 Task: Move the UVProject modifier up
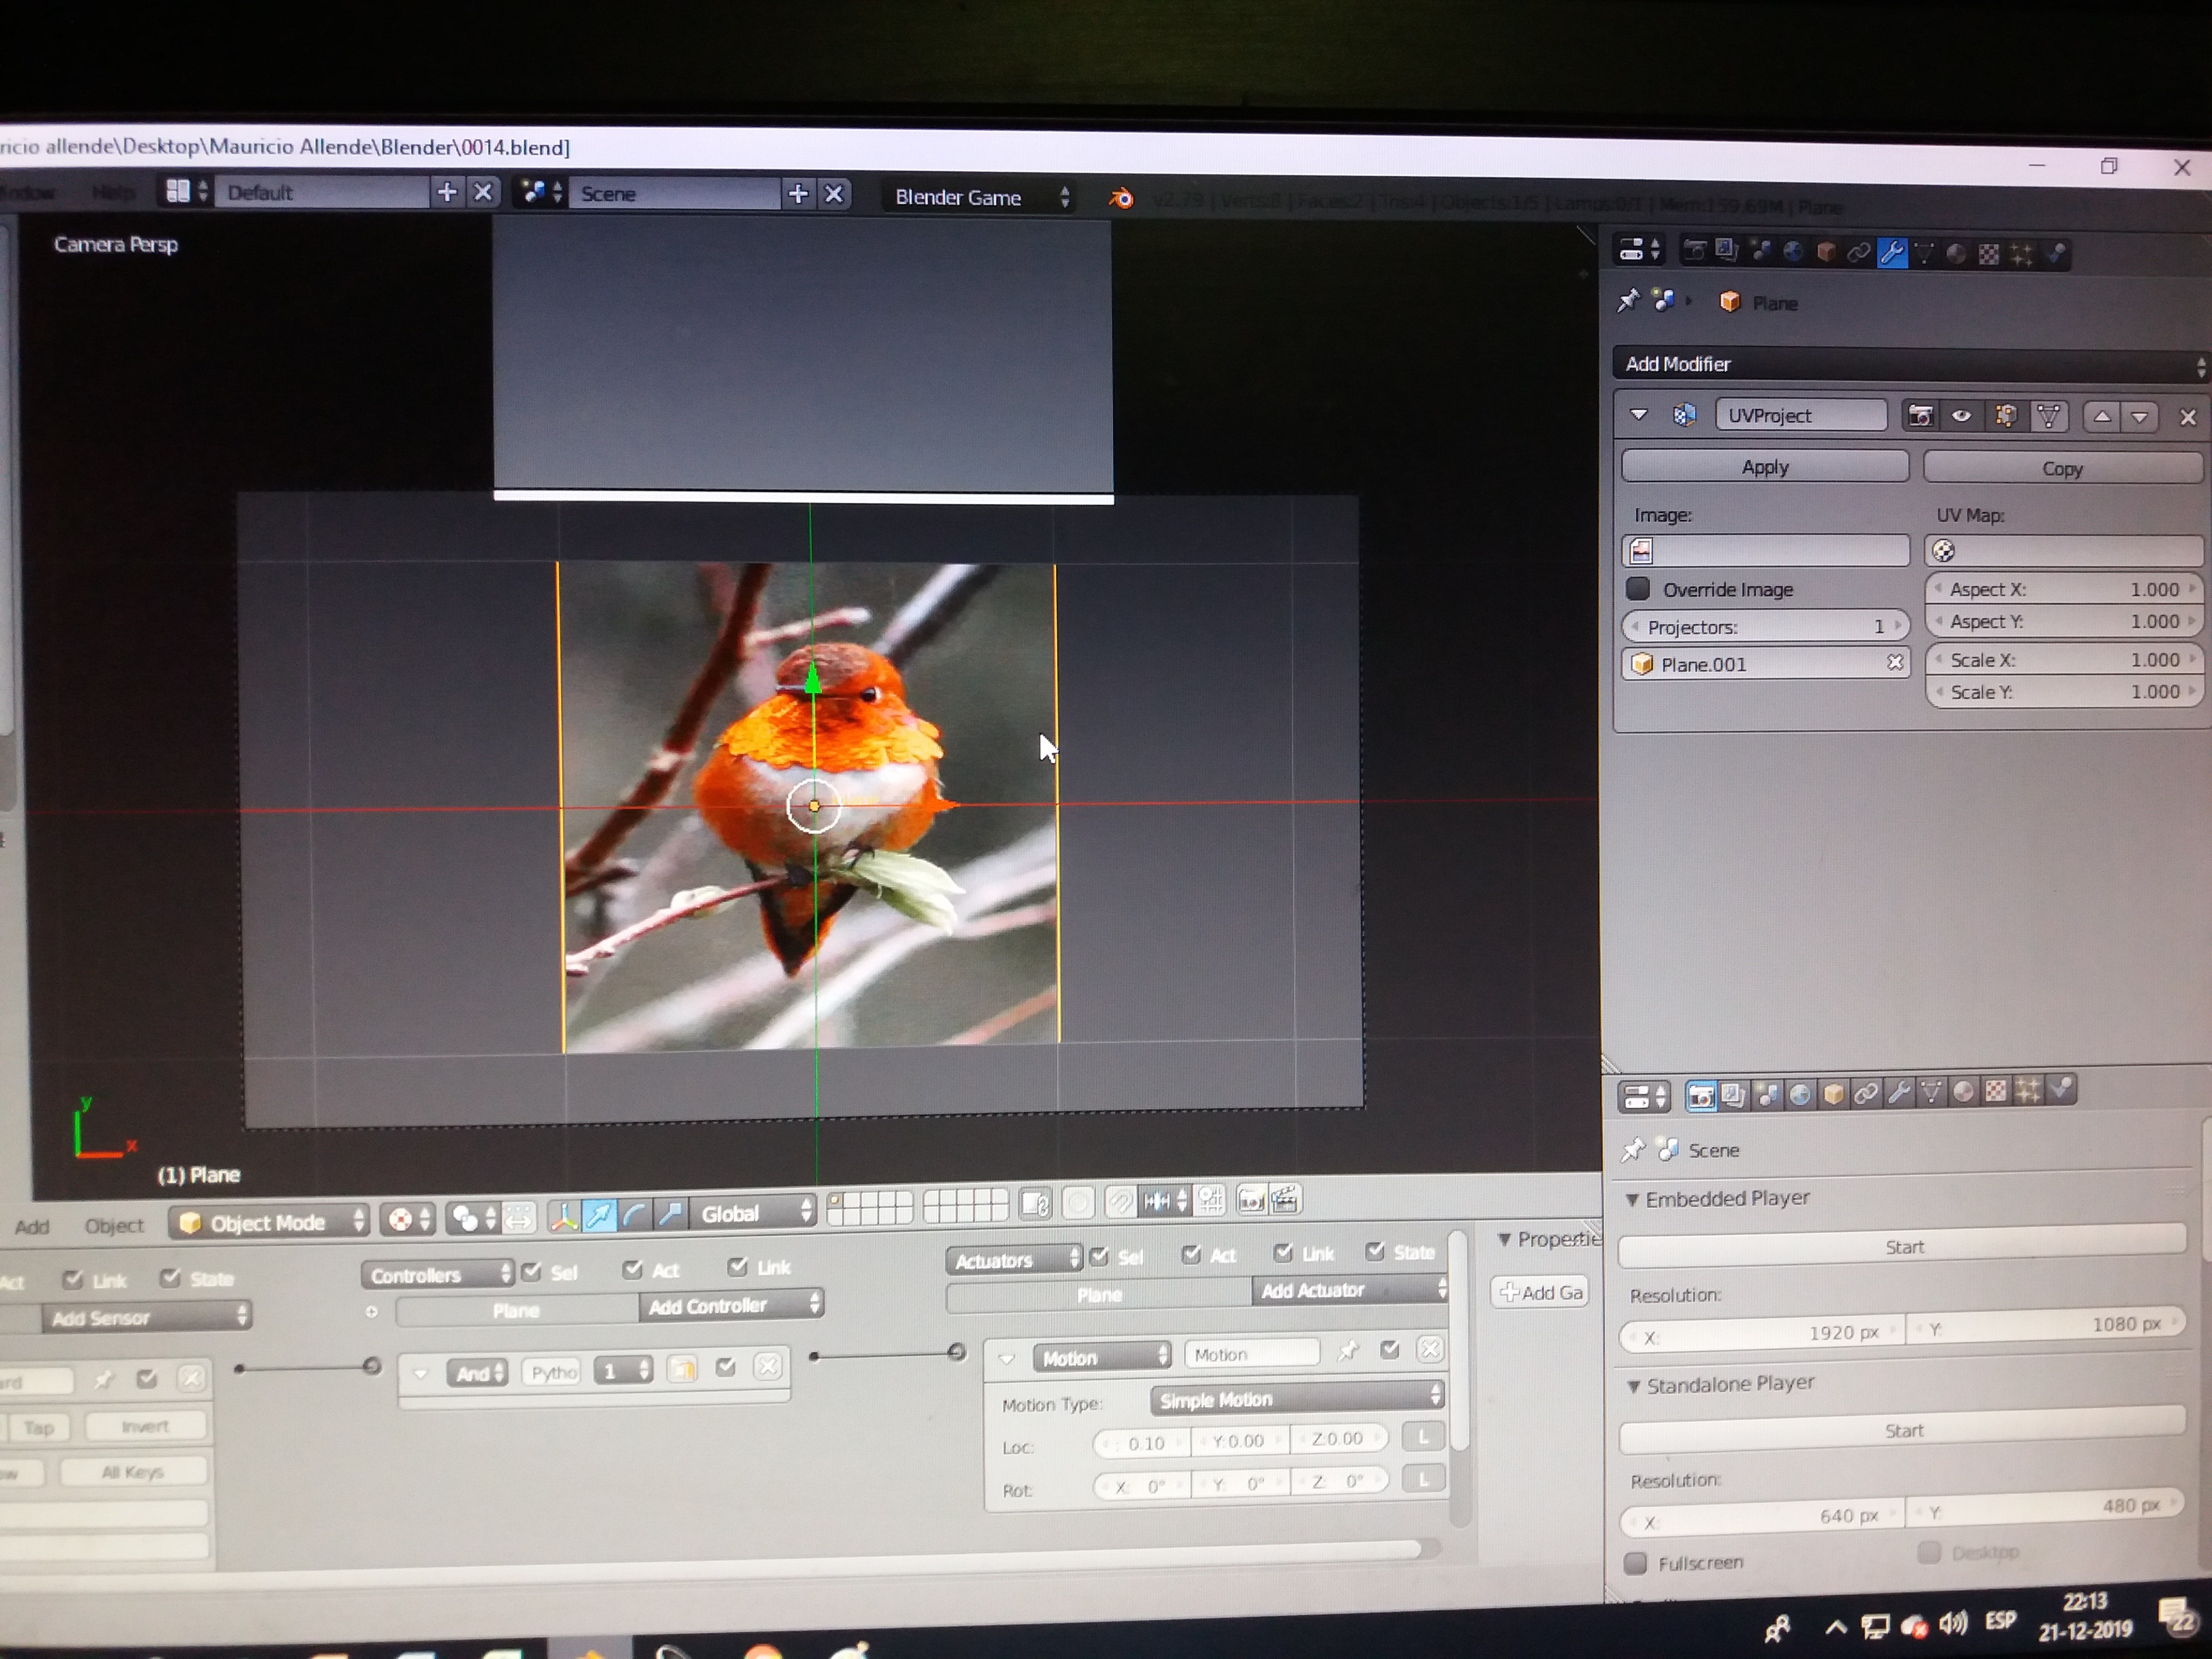(2102, 417)
